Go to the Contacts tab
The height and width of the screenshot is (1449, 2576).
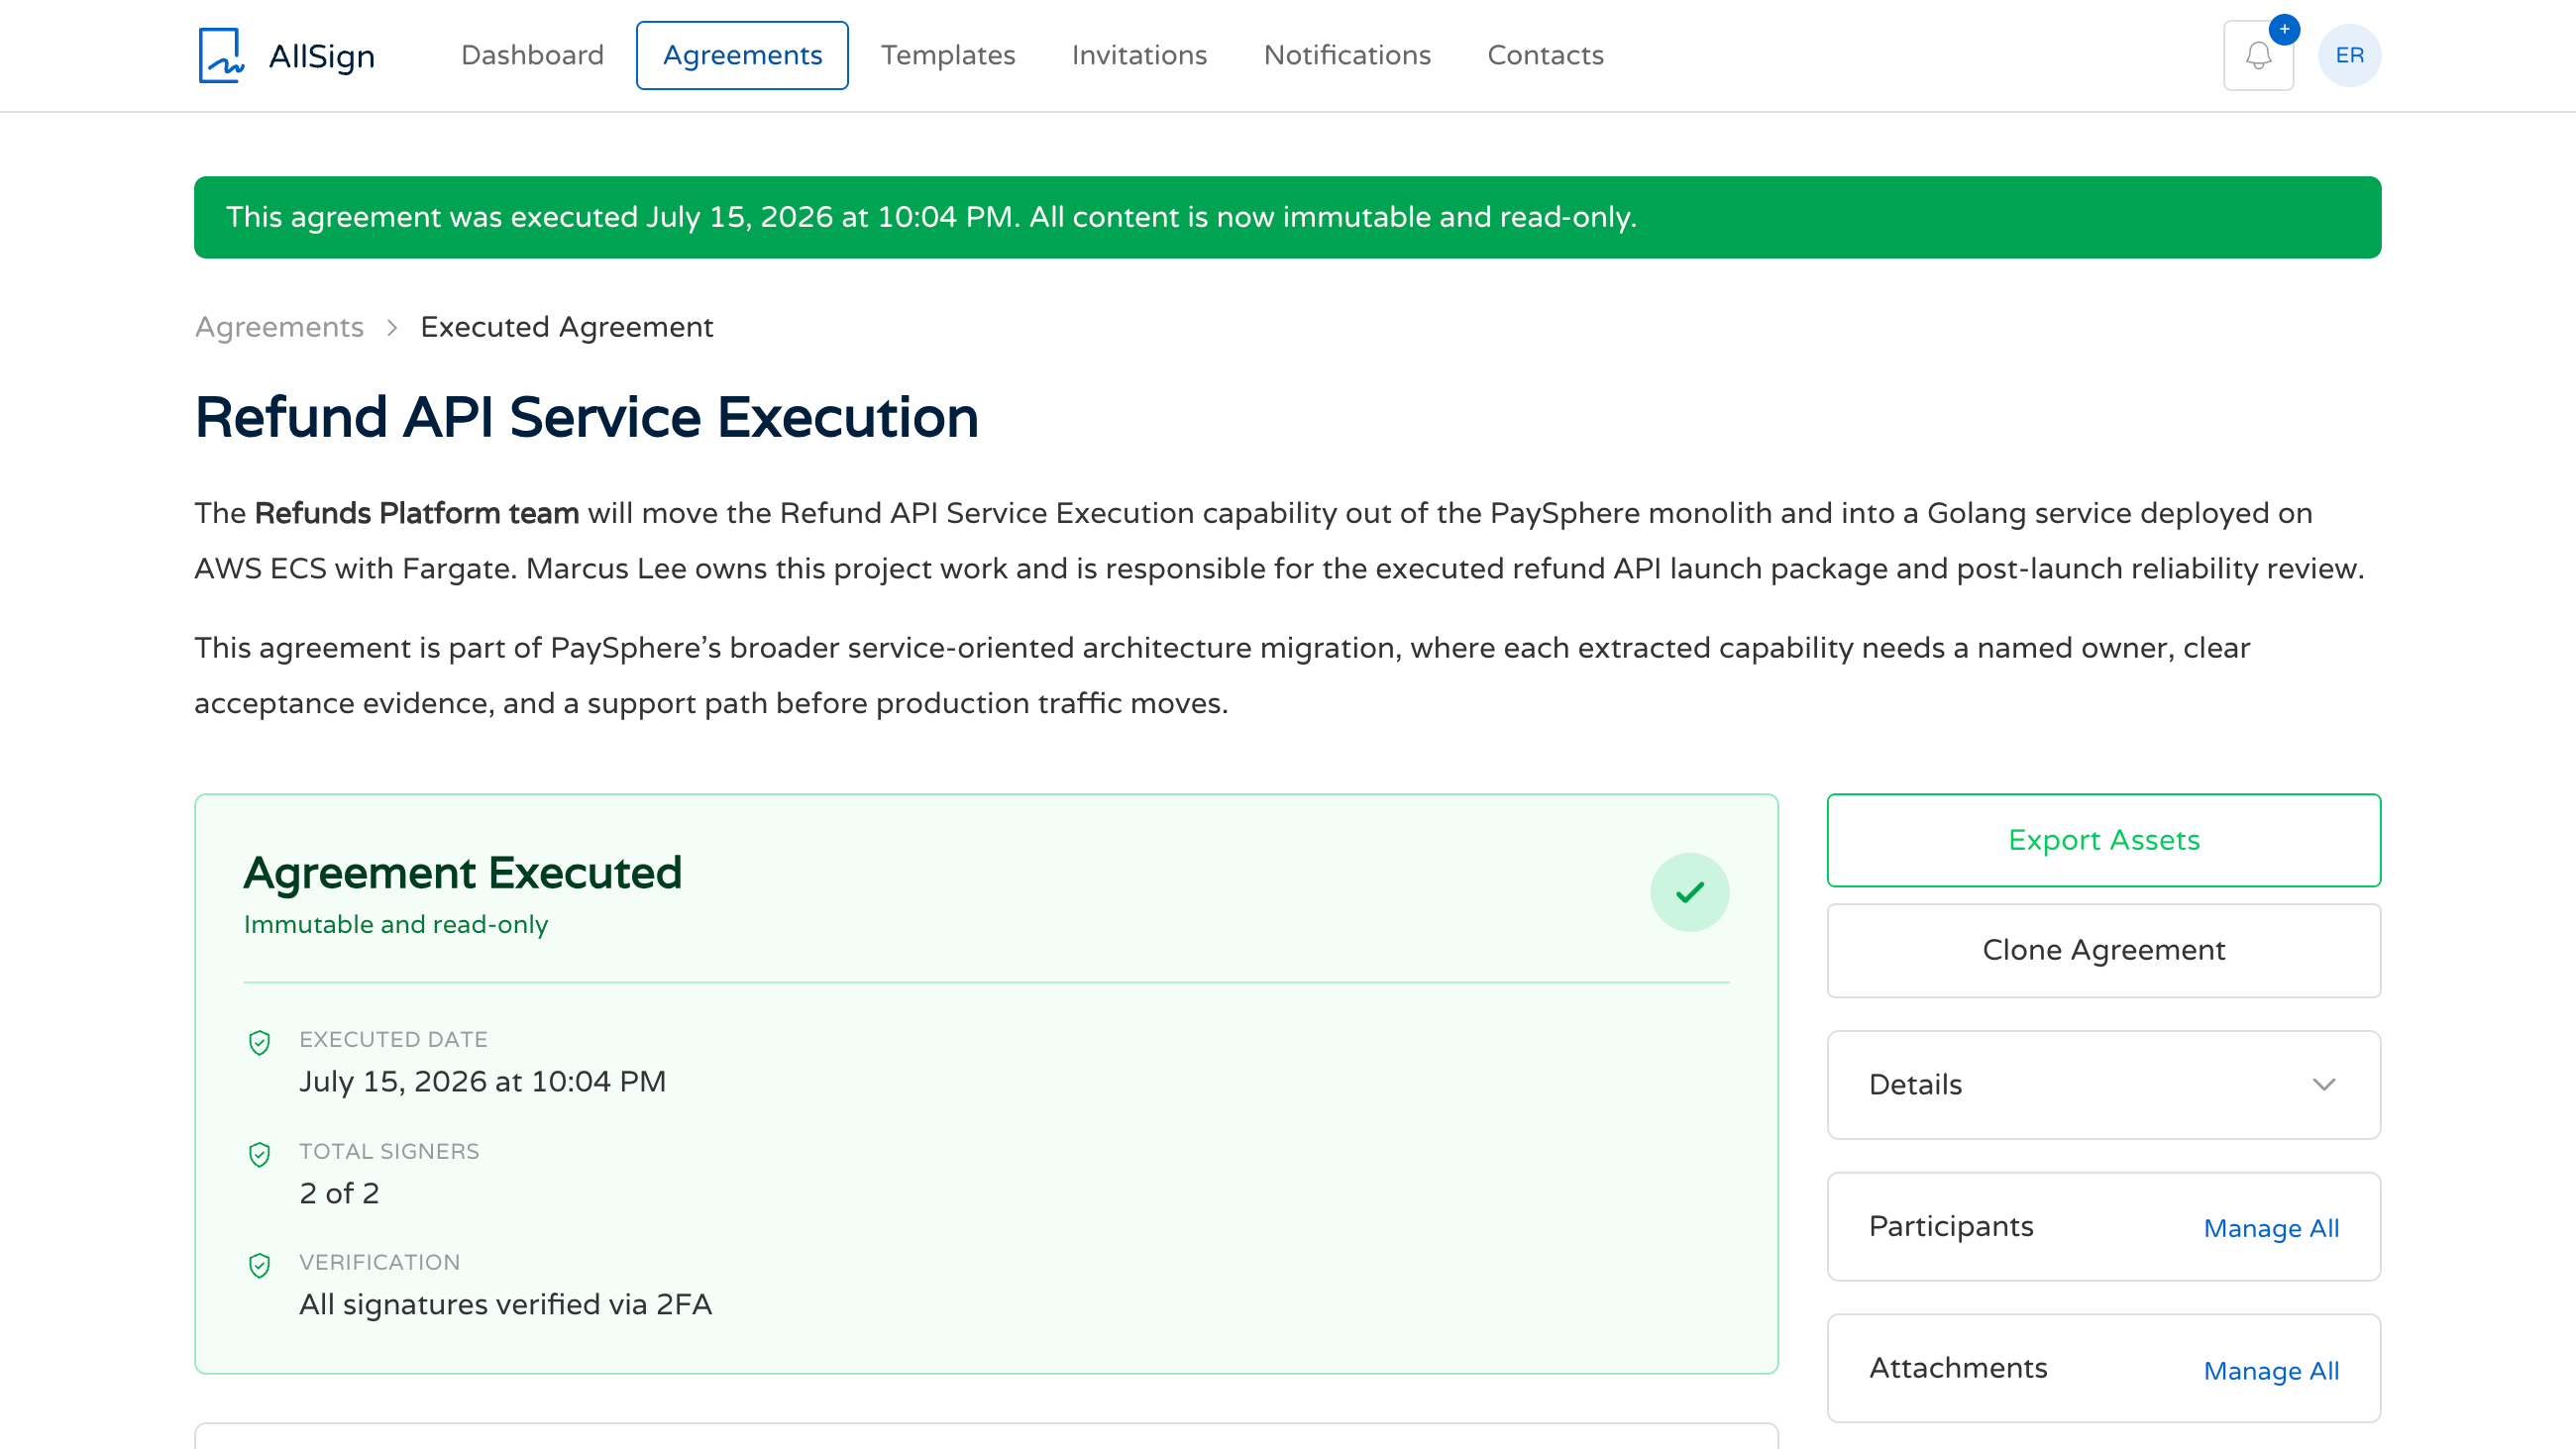click(1545, 55)
